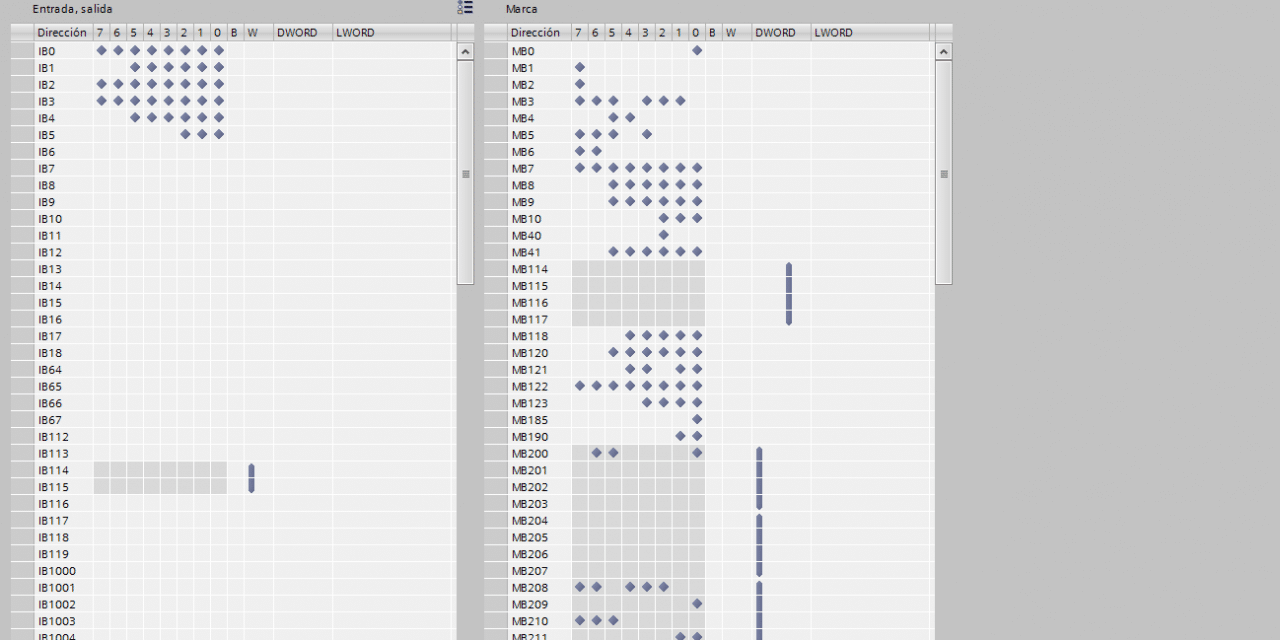Click the list options icon above the Entrada table
The width and height of the screenshot is (1280, 640).
465,8
